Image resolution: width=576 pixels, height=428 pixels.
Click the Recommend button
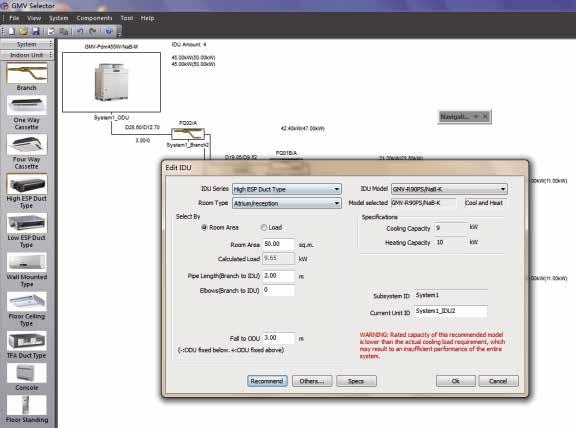click(x=267, y=381)
